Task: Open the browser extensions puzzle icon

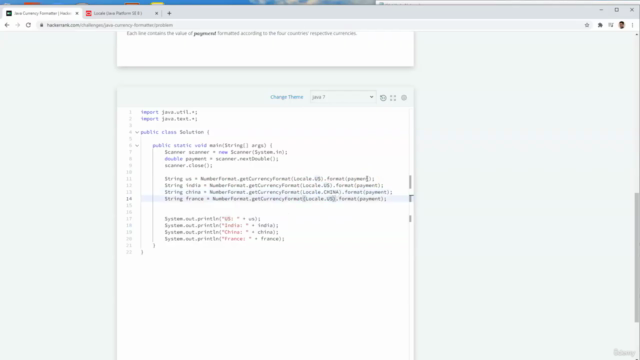Action: coord(600,25)
